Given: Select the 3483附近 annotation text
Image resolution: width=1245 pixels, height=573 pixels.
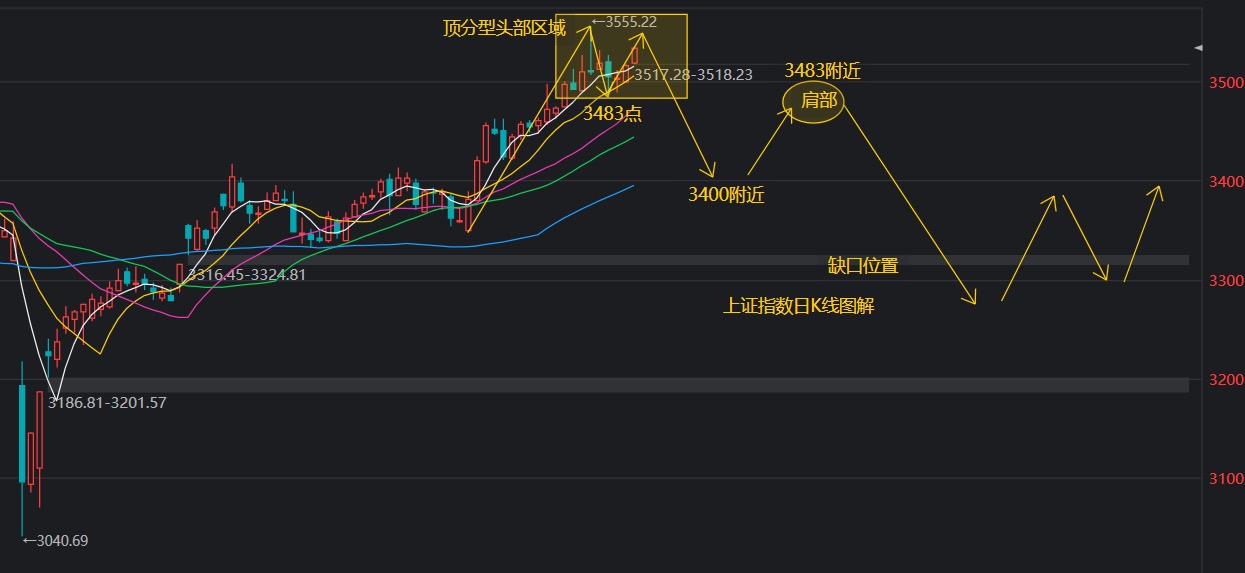Looking at the screenshot, I should tap(822, 71).
